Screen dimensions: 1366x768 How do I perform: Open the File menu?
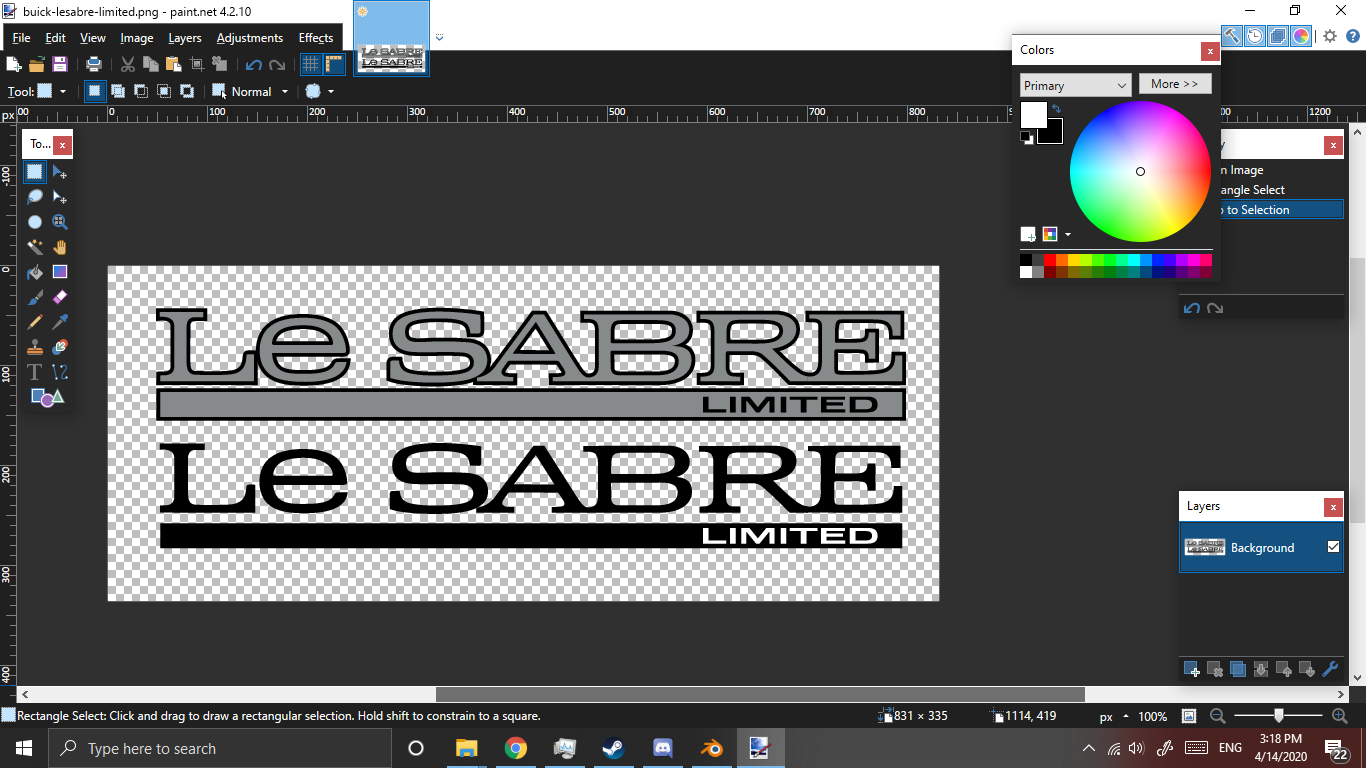coord(21,38)
